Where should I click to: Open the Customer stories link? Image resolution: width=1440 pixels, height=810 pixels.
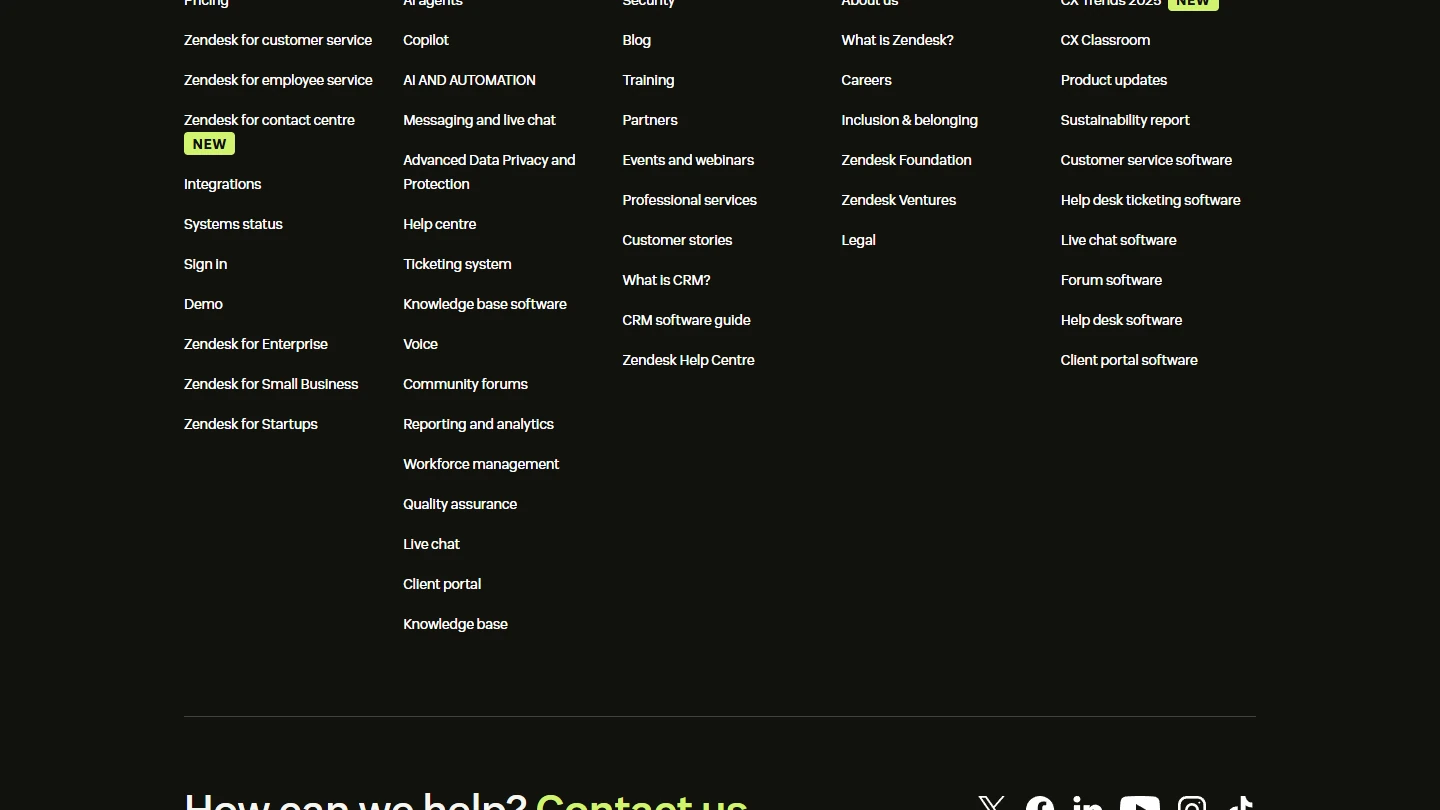677,240
